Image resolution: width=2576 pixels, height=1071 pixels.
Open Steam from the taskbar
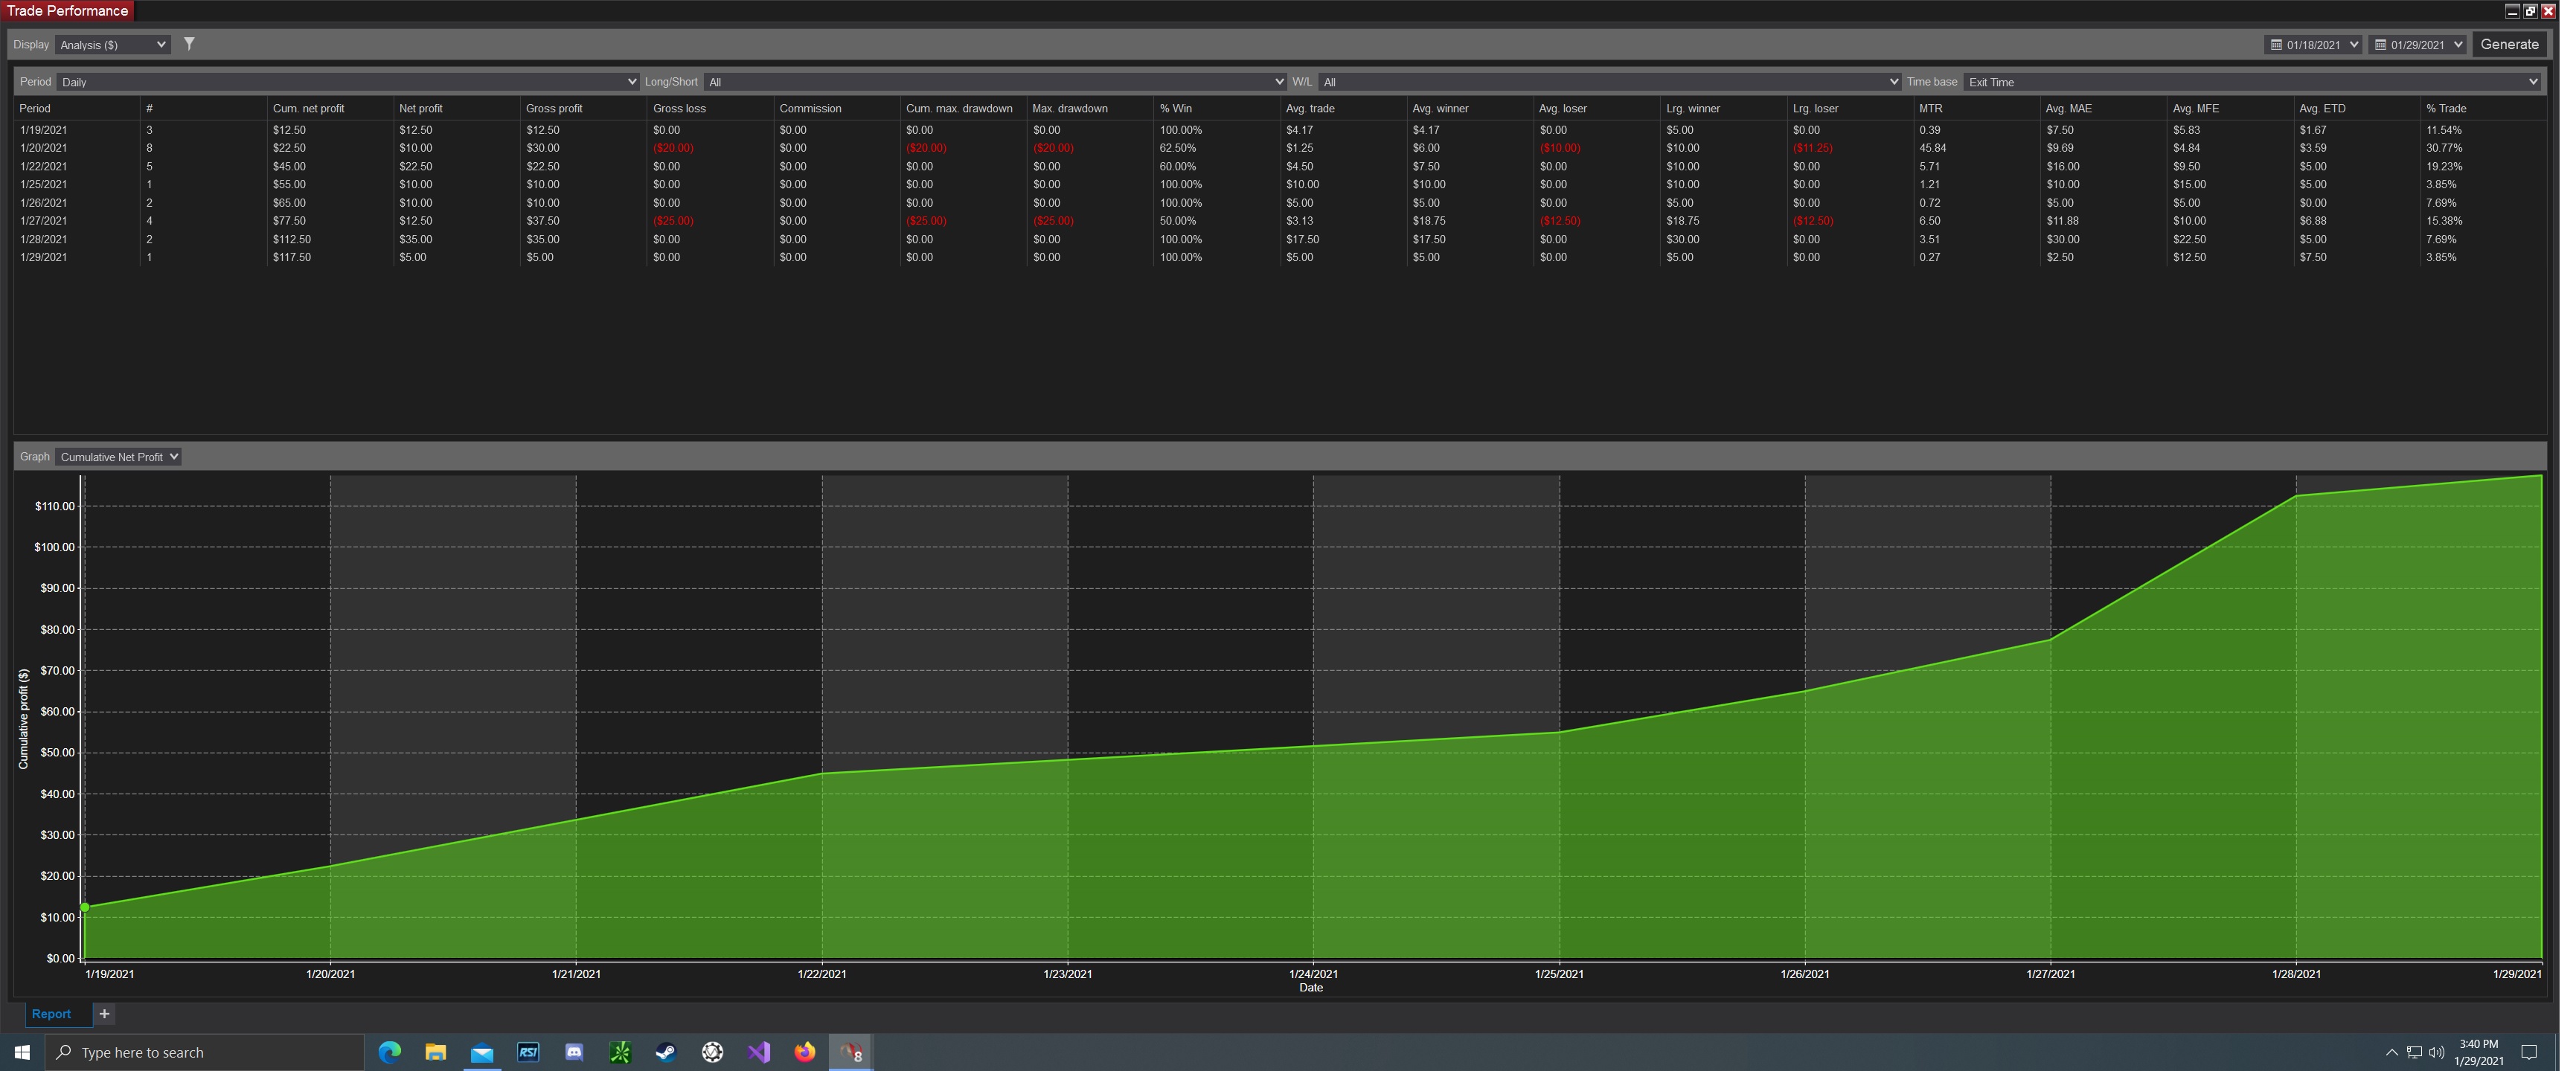(666, 1052)
